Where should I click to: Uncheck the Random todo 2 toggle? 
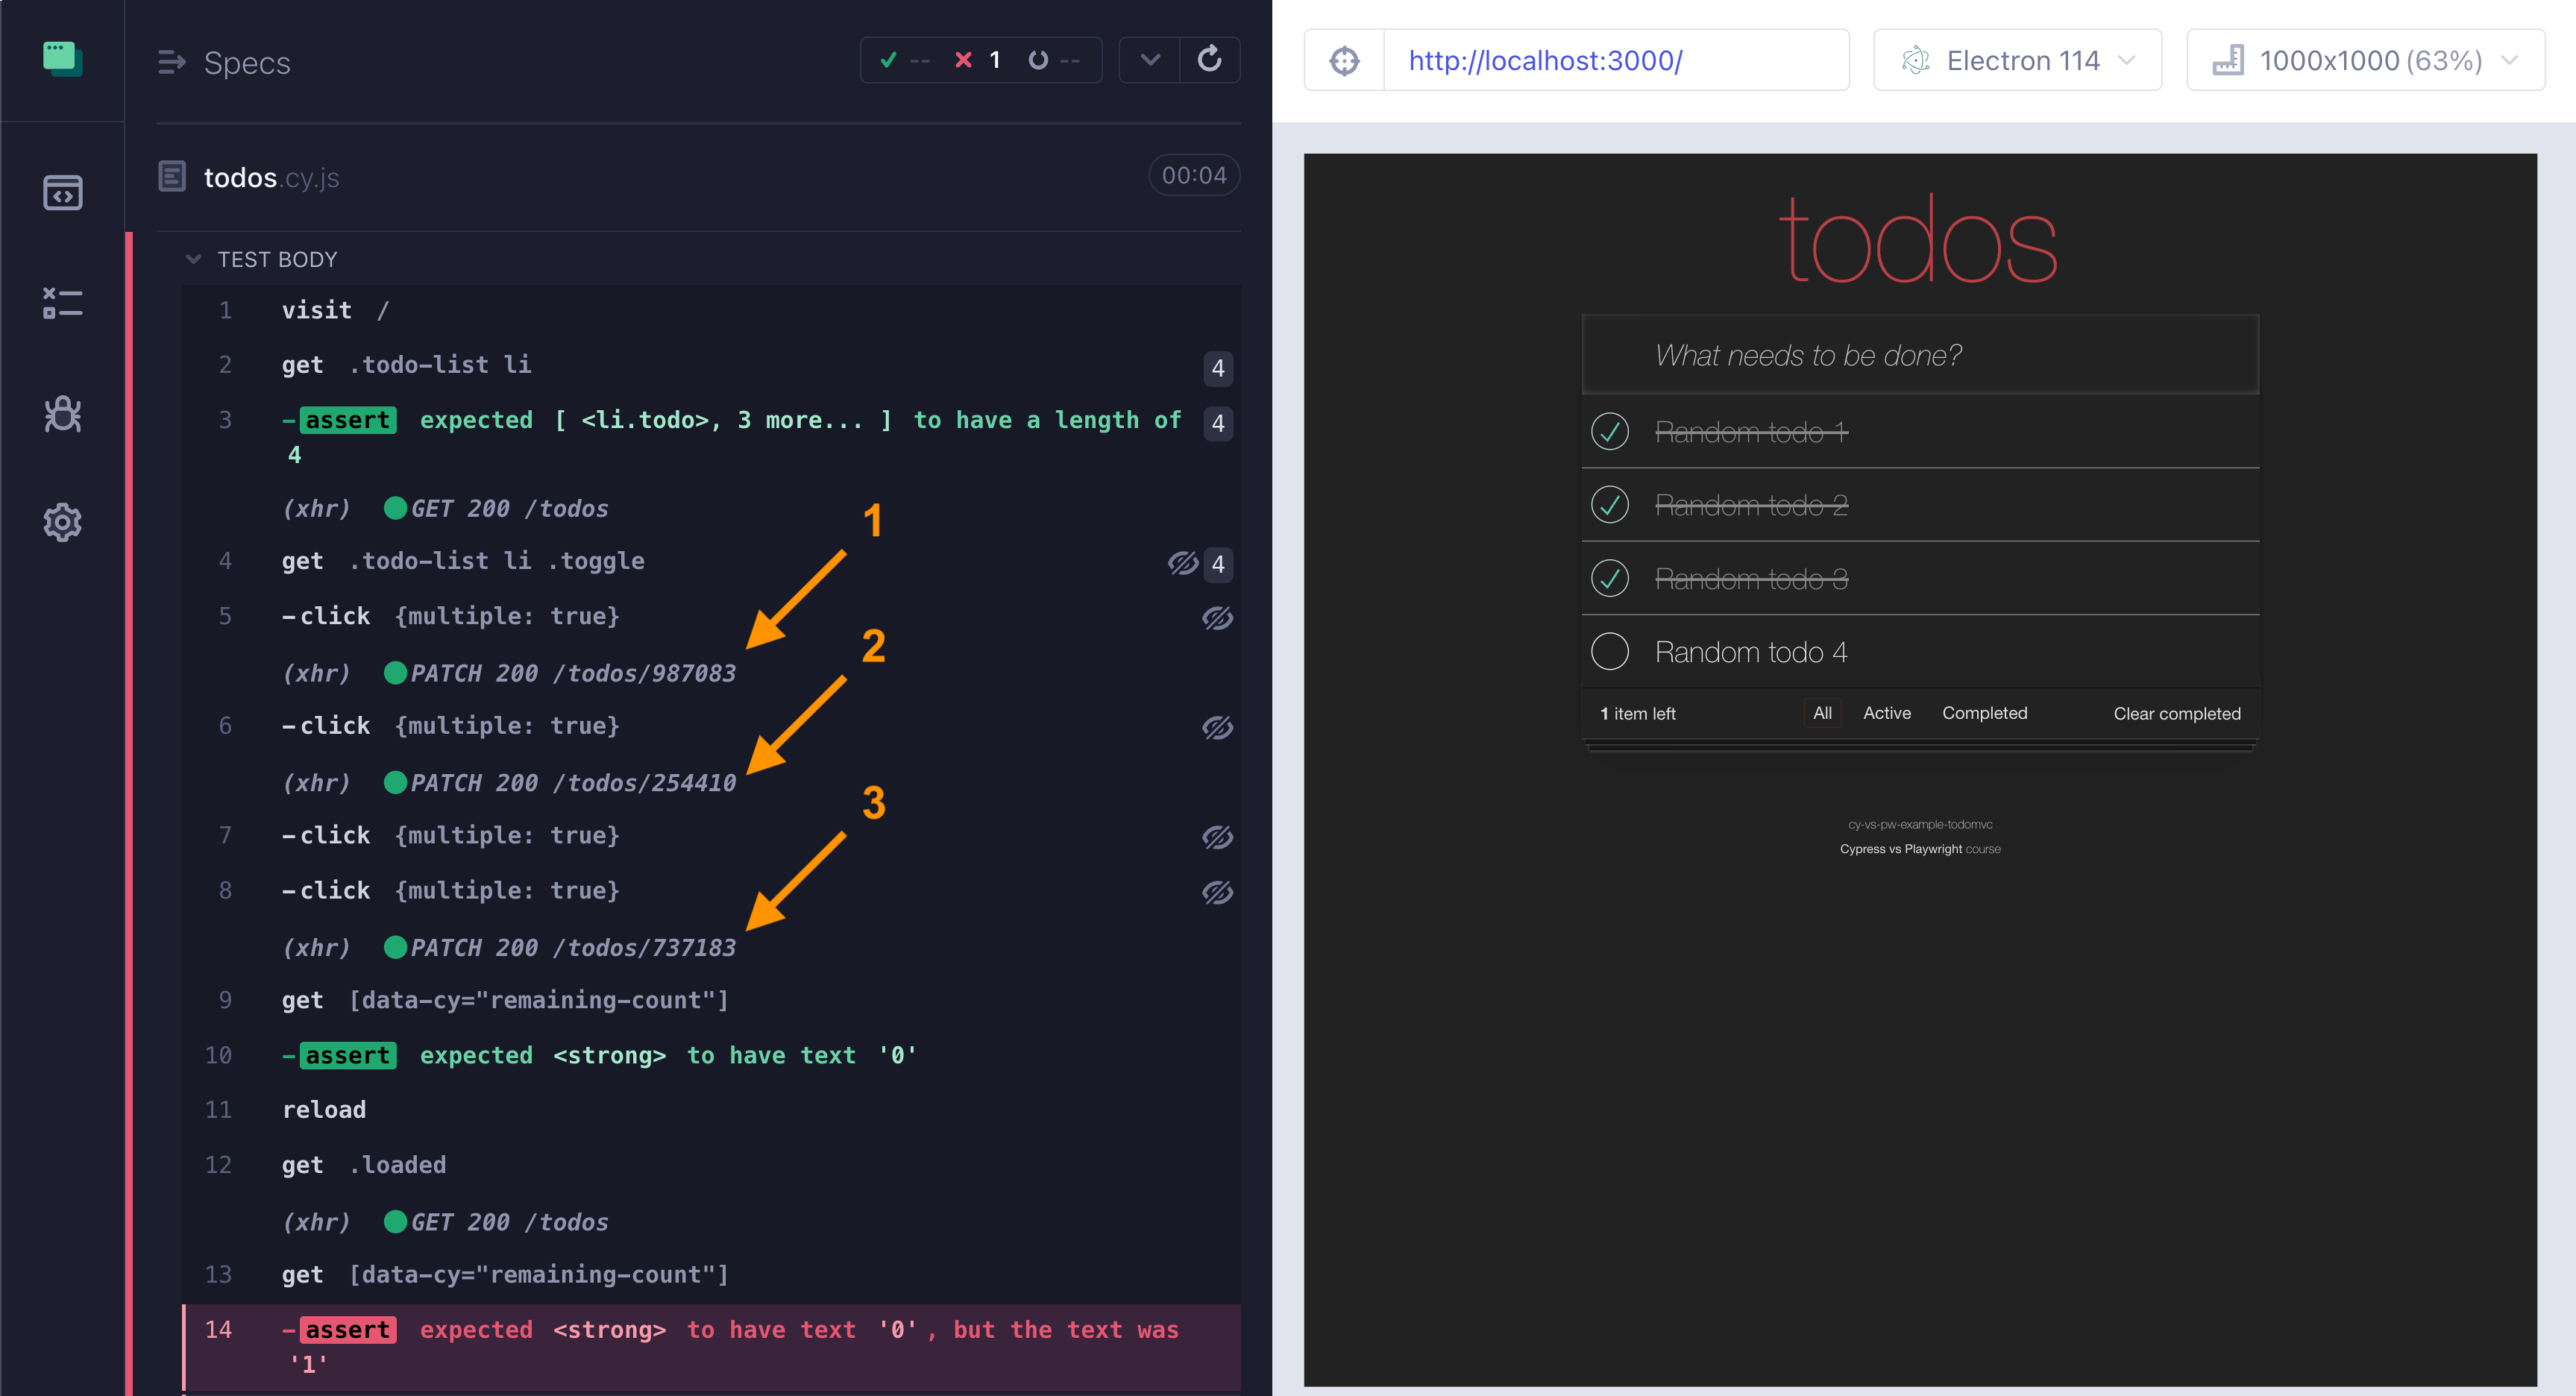[x=1609, y=505]
